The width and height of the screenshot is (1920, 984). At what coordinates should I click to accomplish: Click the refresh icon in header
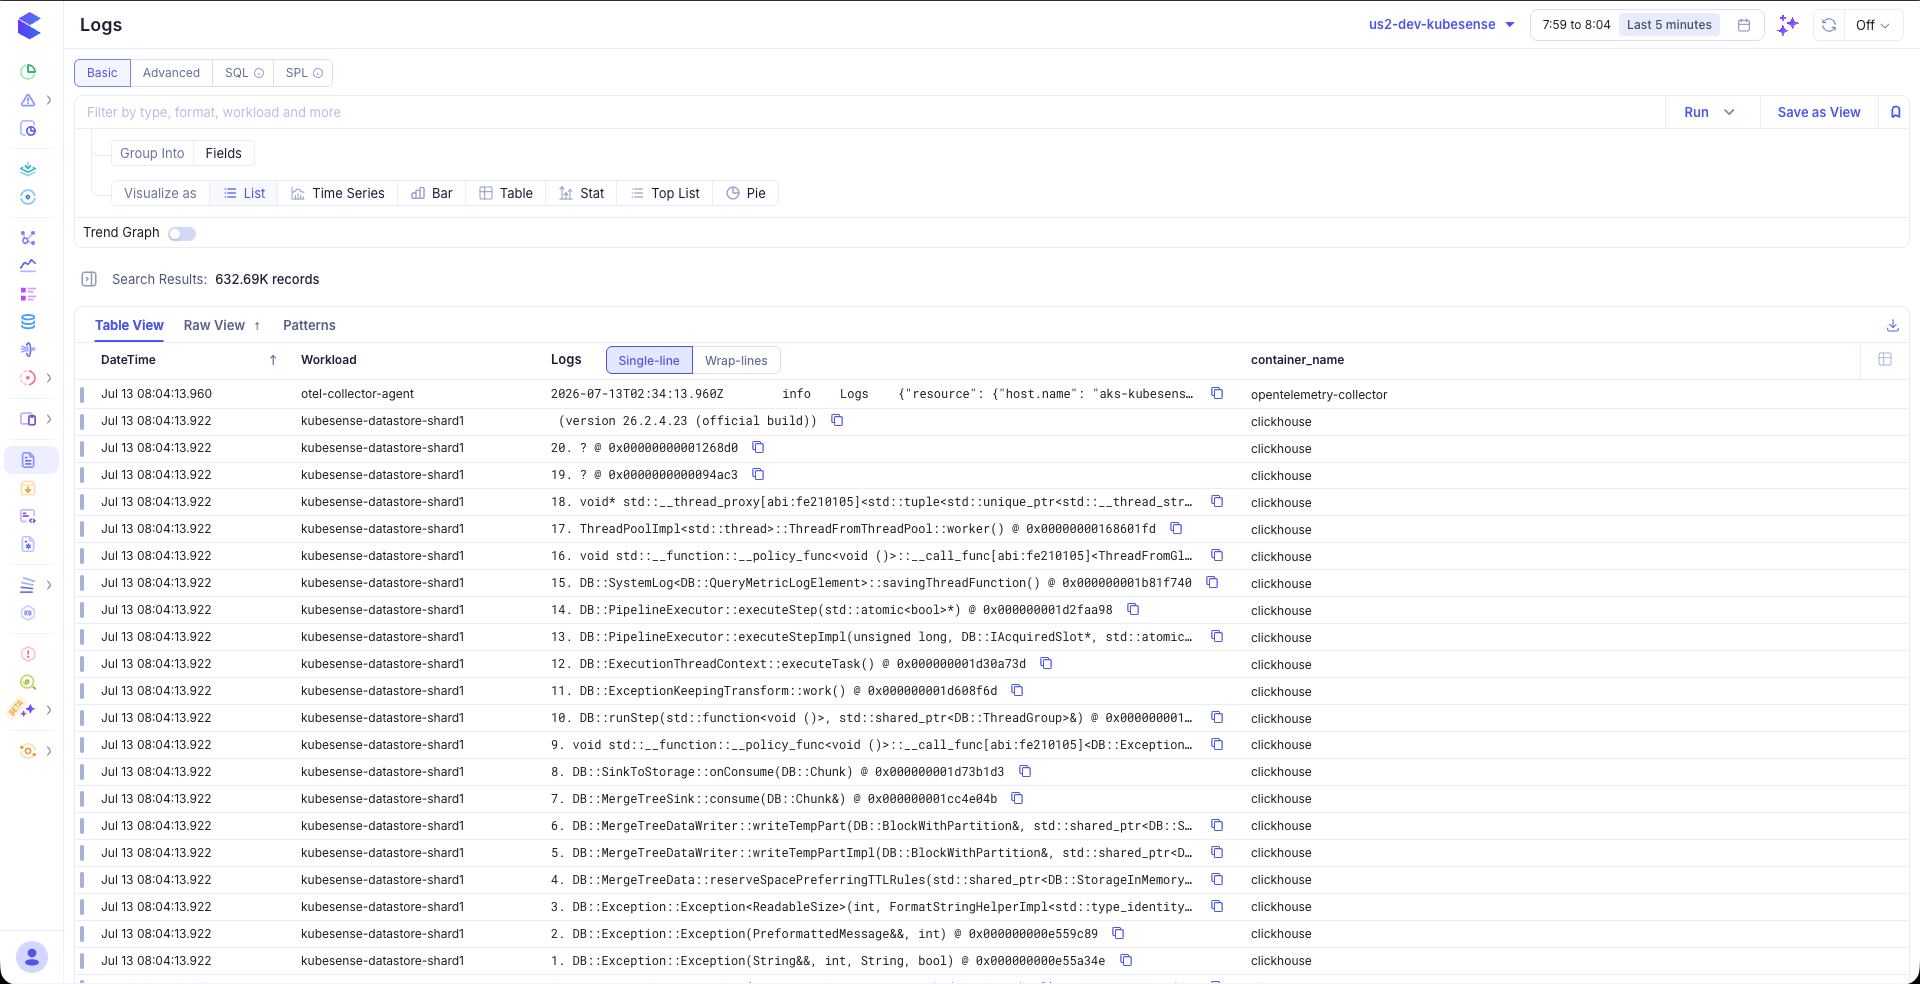click(x=1829, y=25)
